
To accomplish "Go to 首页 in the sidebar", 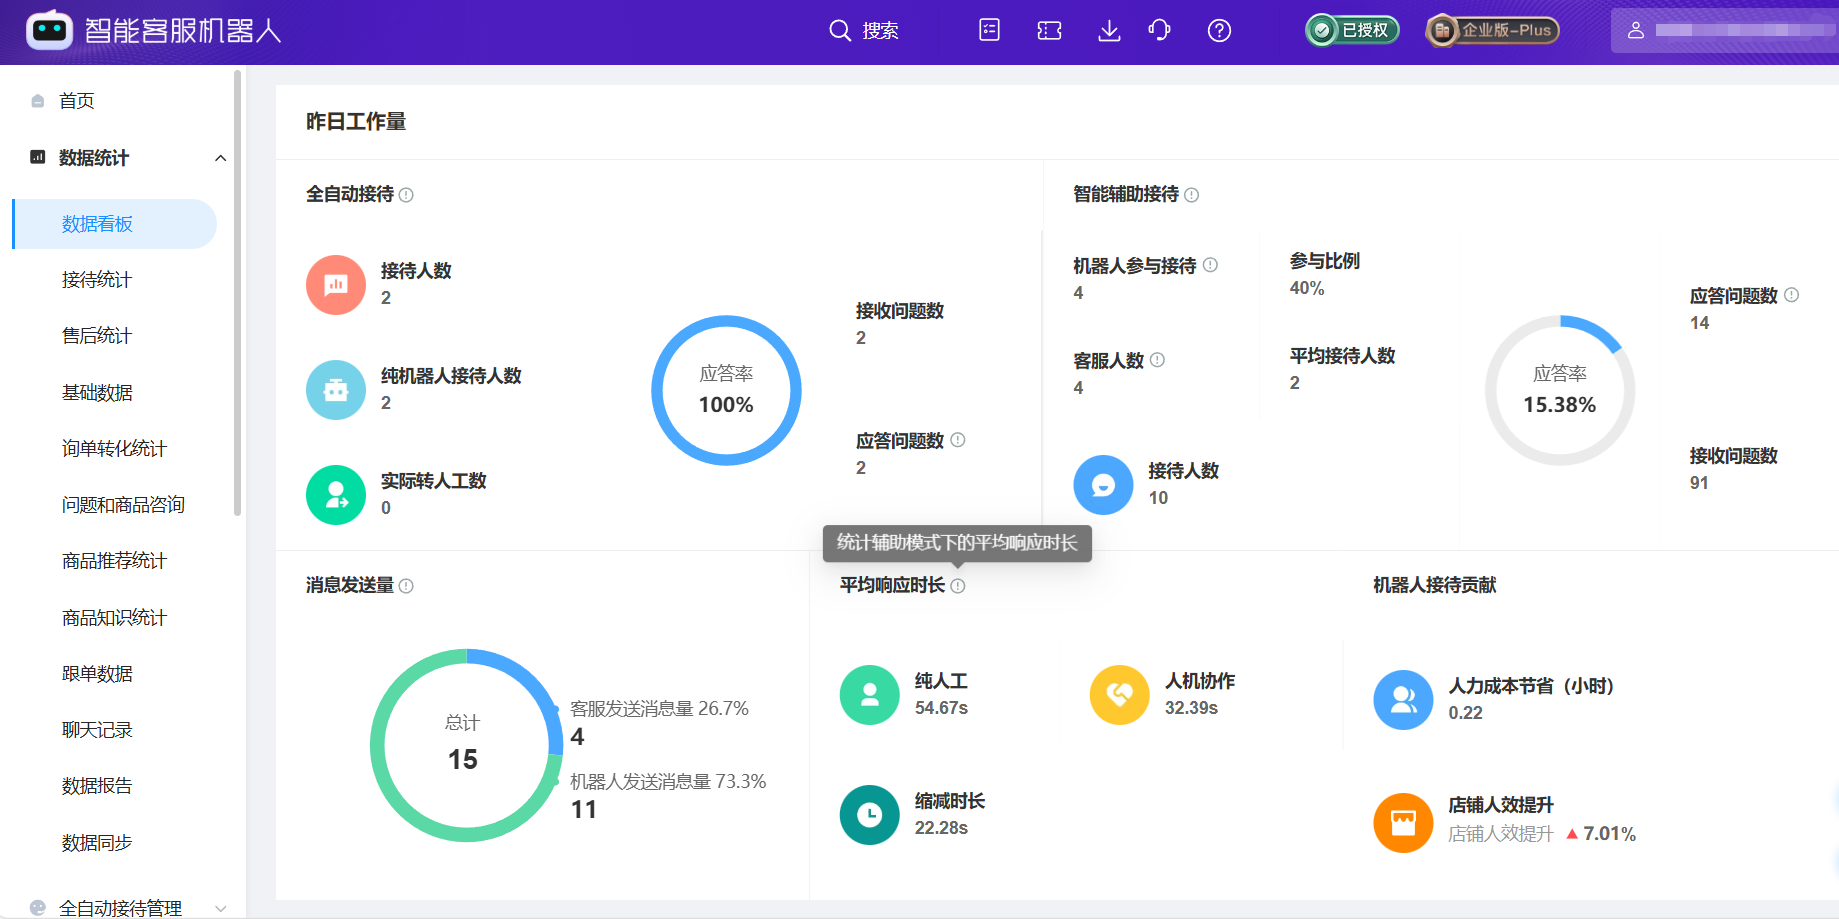I will click(76, 101).
